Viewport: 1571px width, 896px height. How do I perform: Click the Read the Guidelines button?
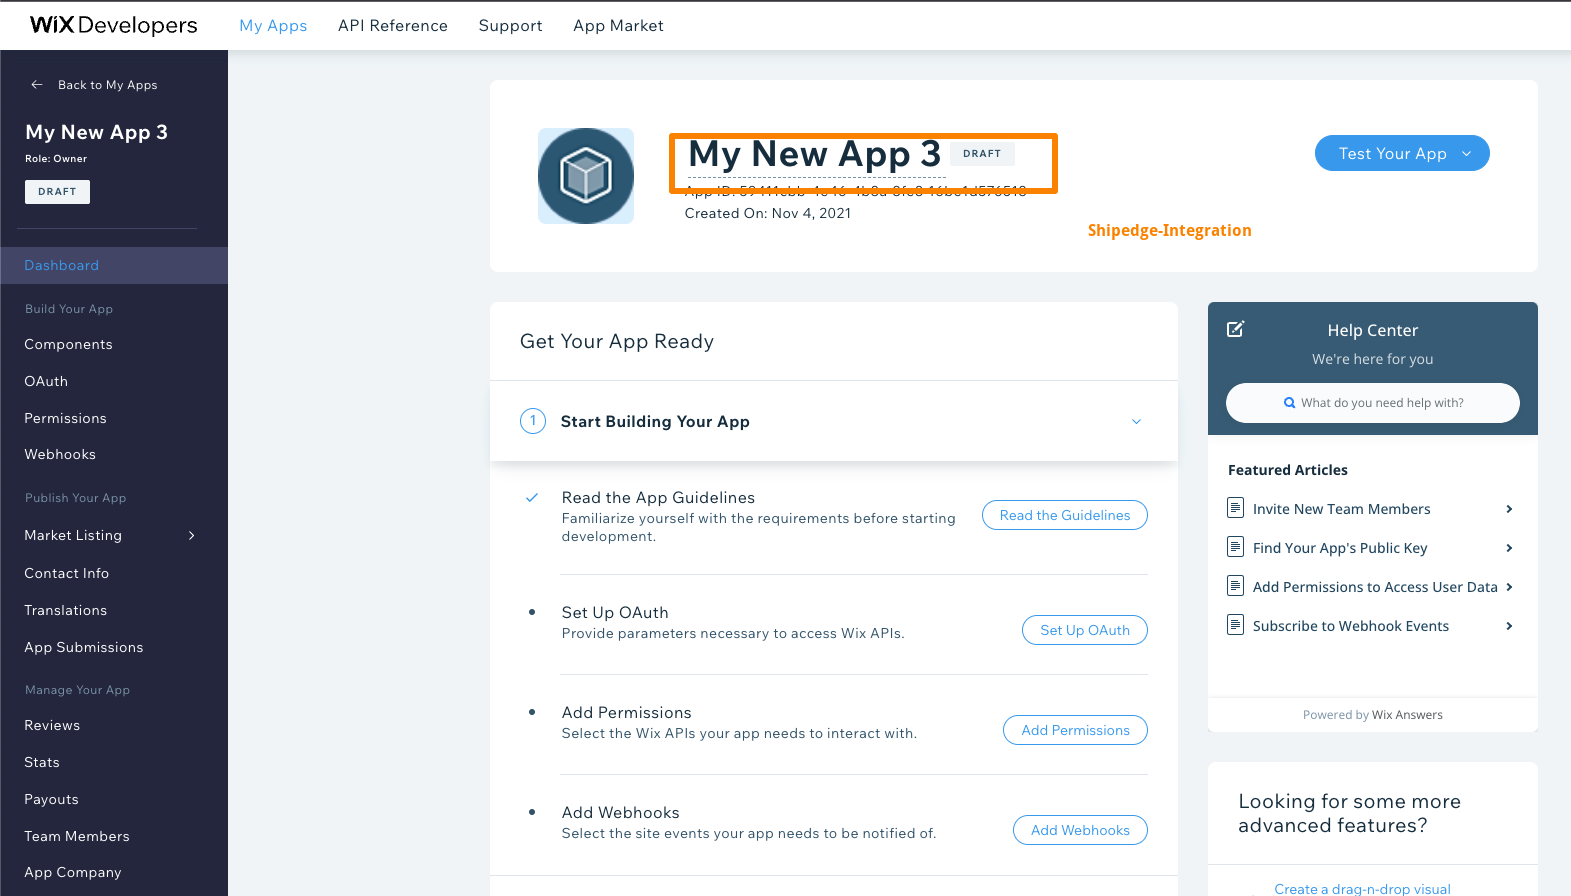[1065, 515]
